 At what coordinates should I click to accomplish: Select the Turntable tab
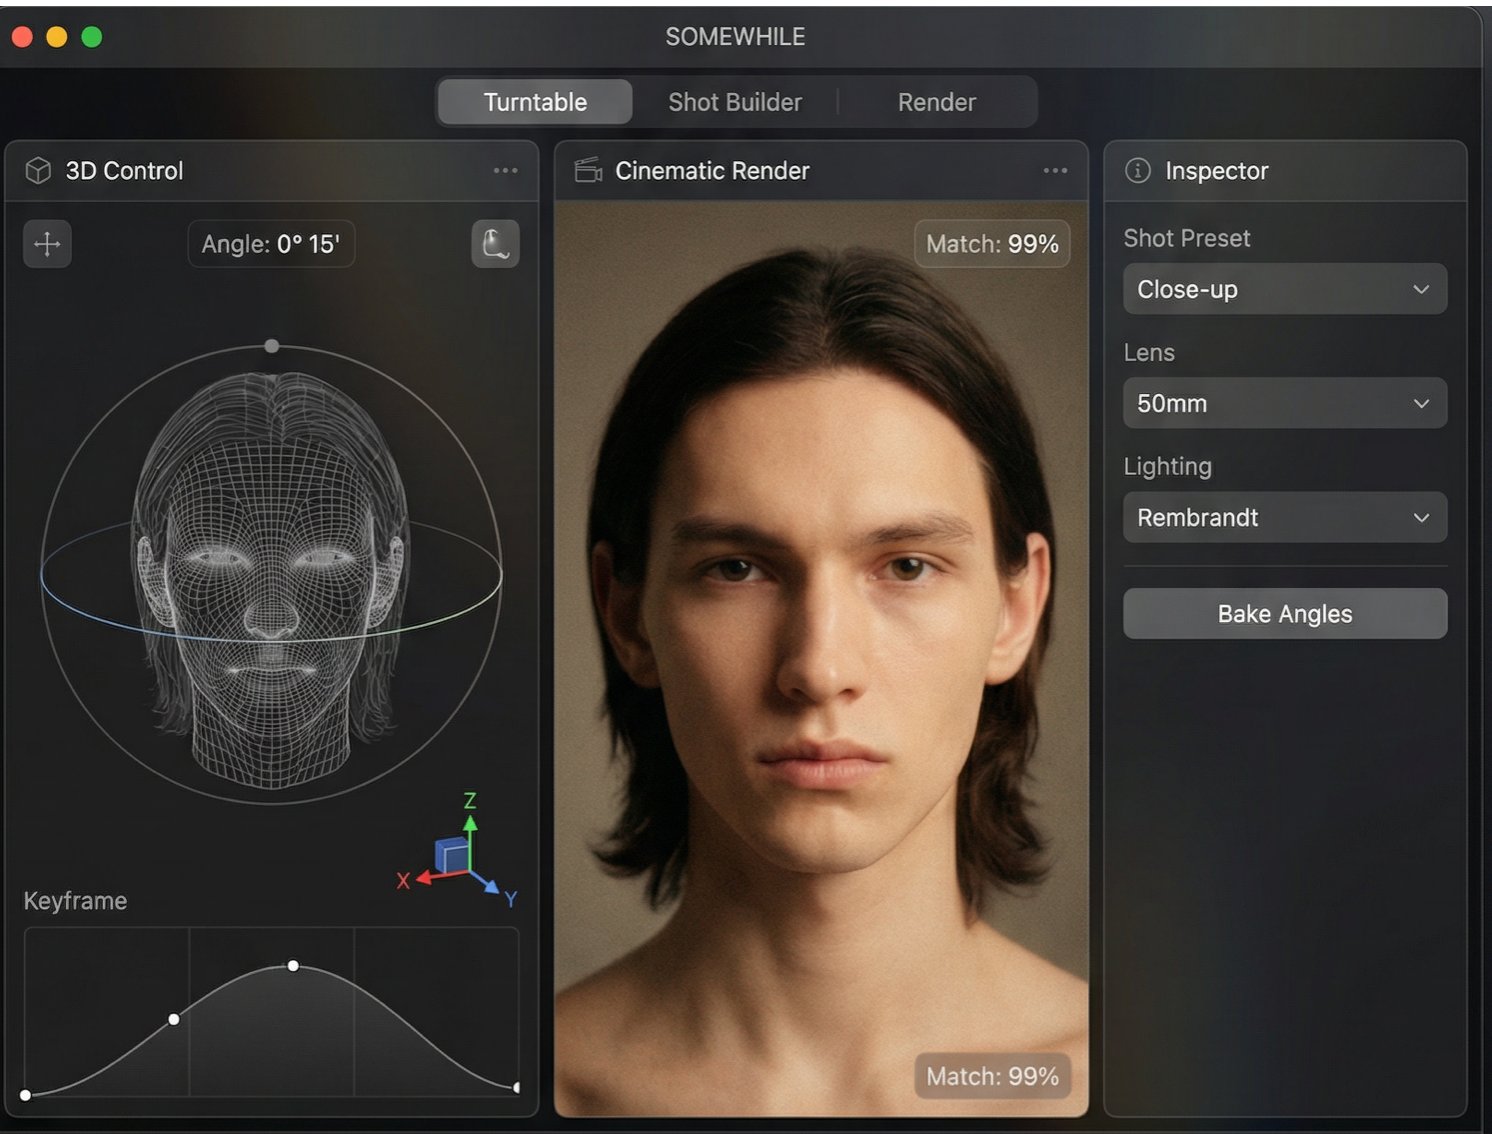(535, 102)
